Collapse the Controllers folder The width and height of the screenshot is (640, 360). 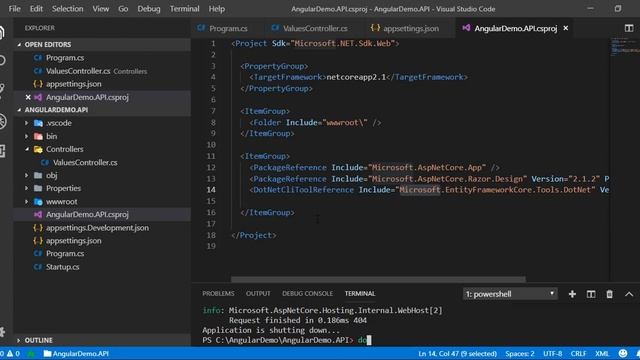(102, 149)
